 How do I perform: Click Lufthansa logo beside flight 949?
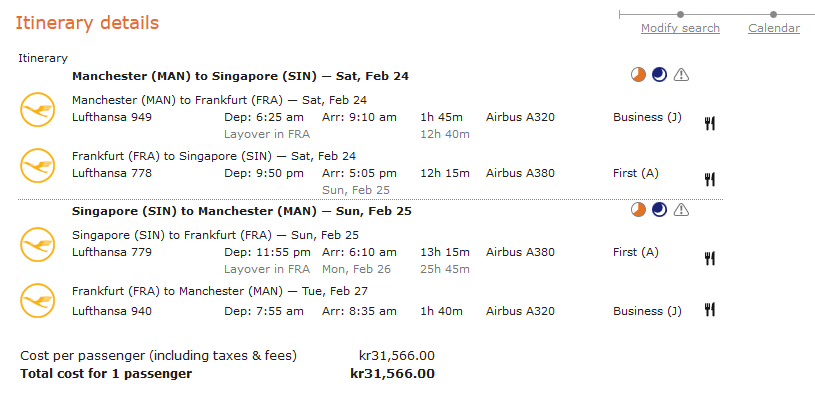pos(38,109)
